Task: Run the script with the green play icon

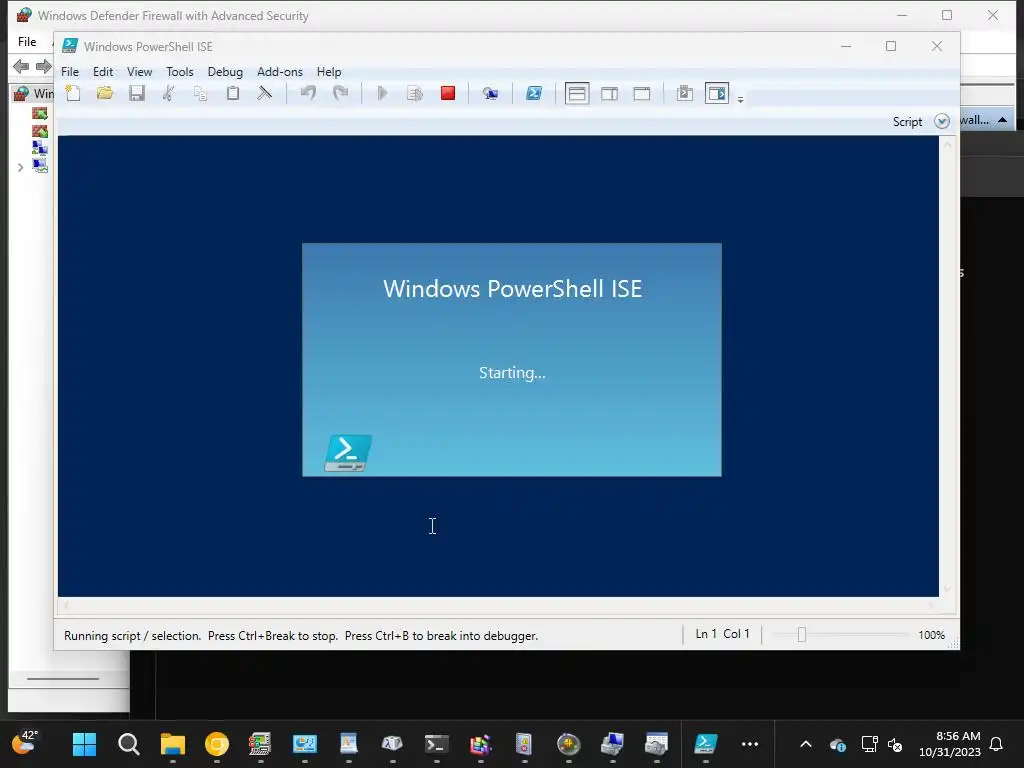Action: point(383,93)
